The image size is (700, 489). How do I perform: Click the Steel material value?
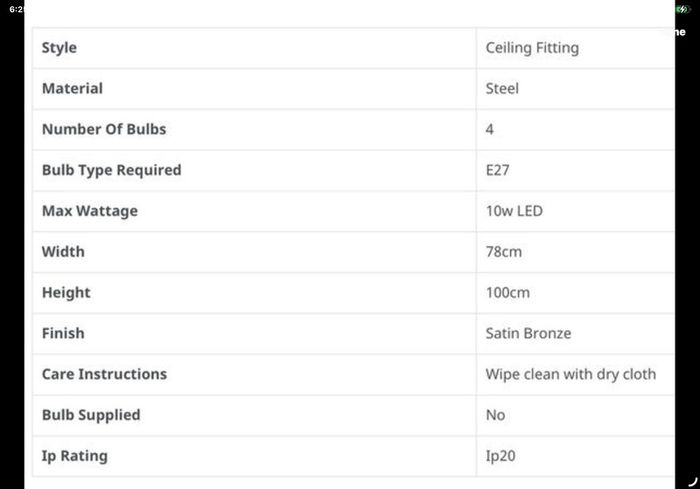click(502, 88)
